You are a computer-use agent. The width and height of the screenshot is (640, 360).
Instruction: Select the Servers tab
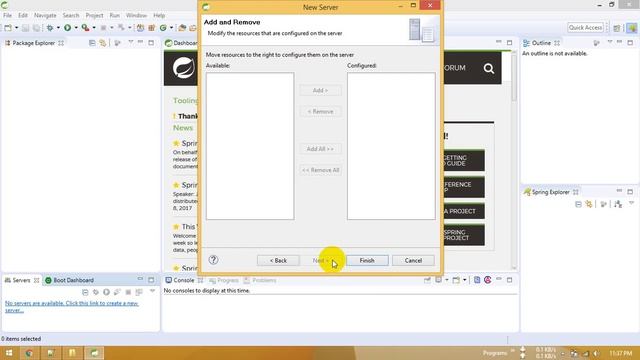tap(21, 280)
